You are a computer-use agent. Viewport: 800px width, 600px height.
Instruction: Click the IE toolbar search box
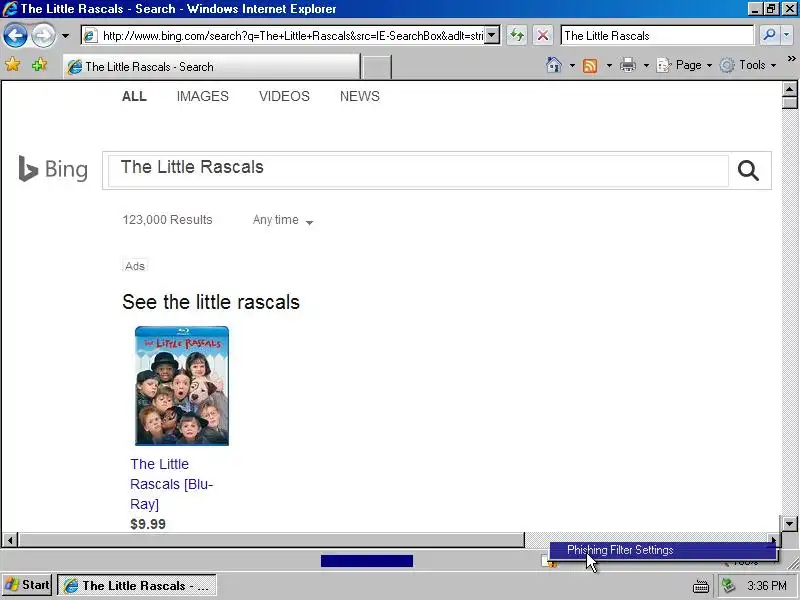pyautogui.click(x=657, y=36)
